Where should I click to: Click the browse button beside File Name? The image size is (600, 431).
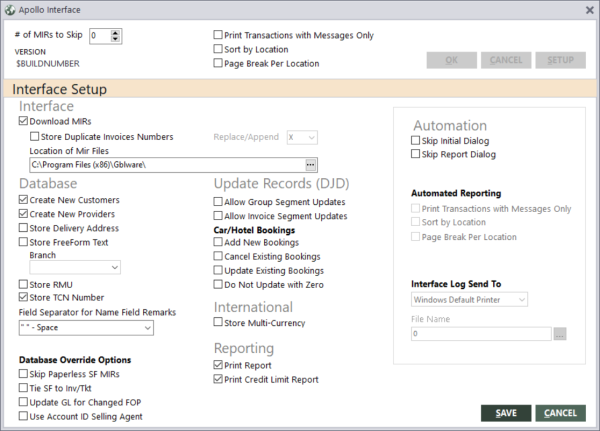point(559,334)
